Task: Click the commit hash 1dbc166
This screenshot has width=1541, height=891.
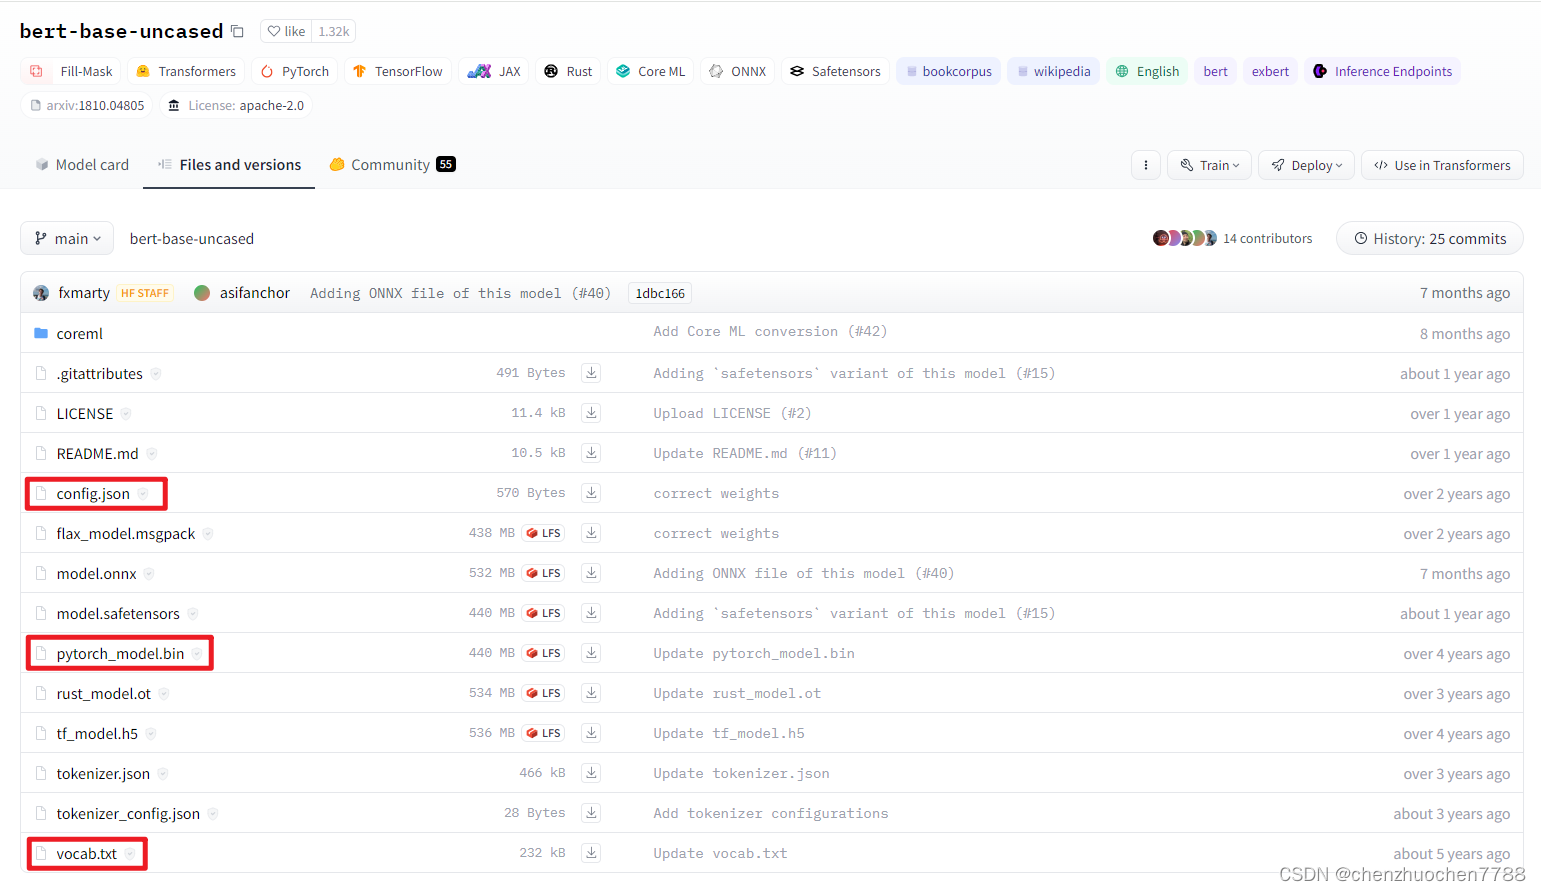Action: [x=659, y=292]
